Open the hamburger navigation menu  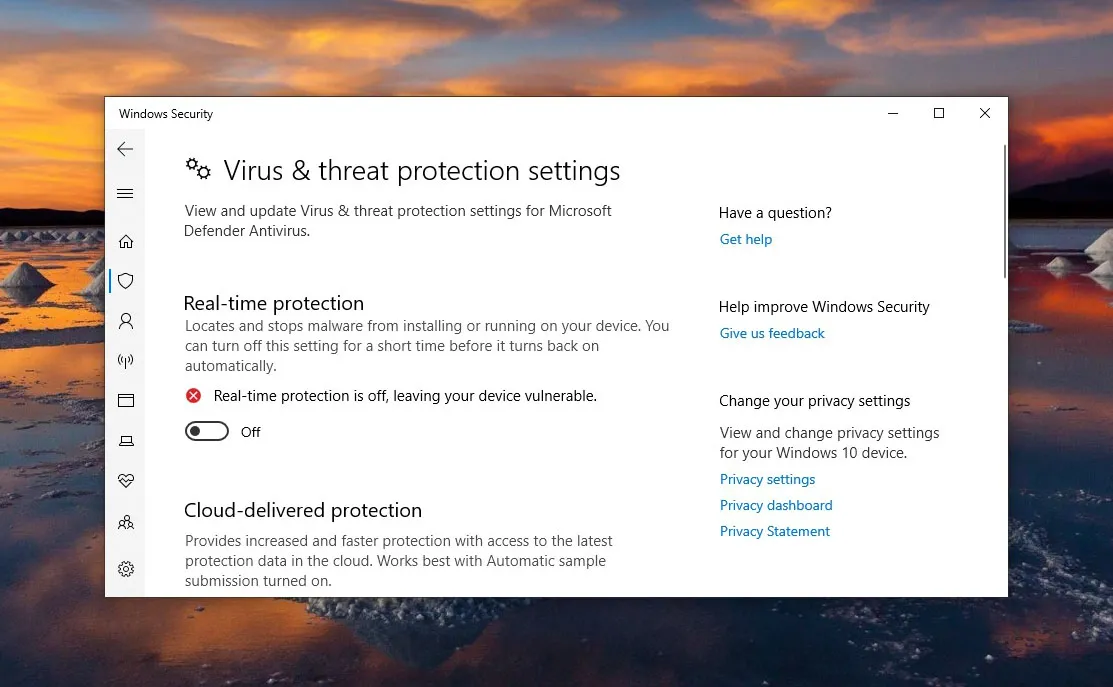(125, 193)
